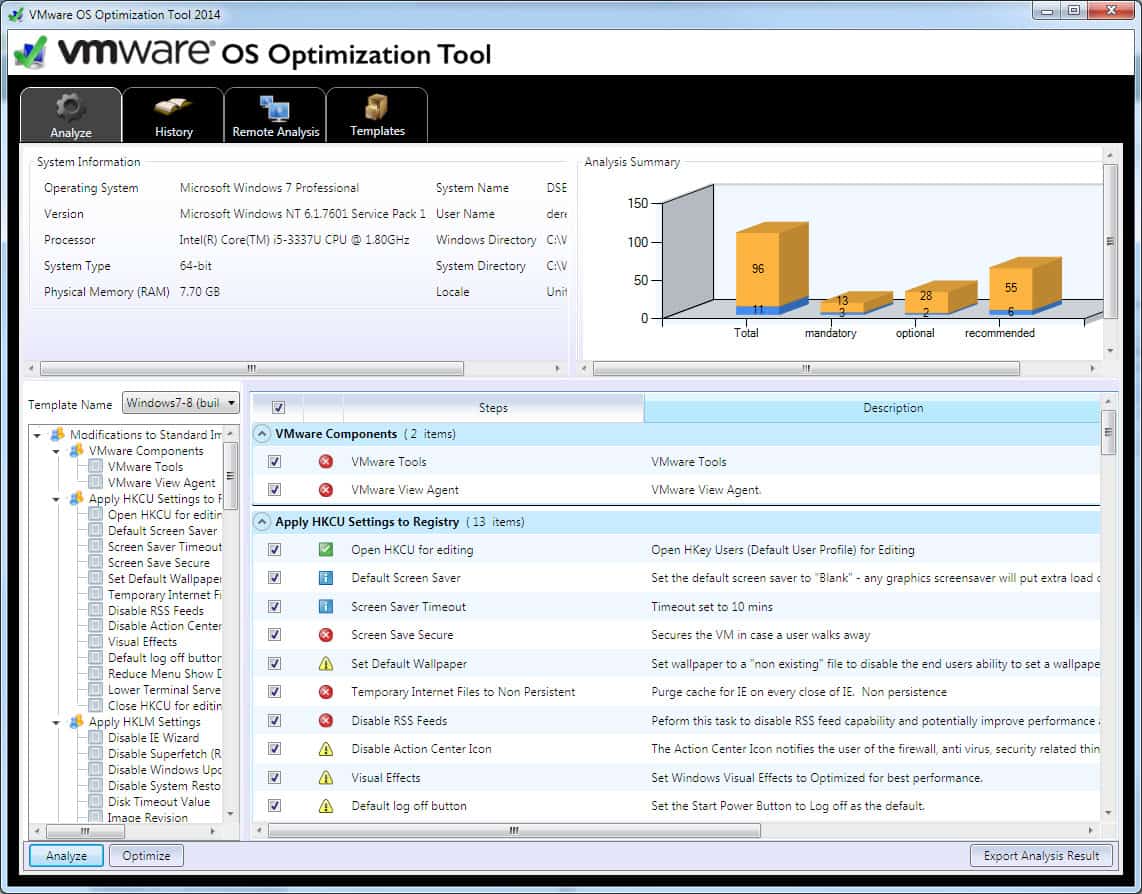Click folder icon of Apply HKCU Settings tree node
The image size is (1142, 894).
(76, 498)
